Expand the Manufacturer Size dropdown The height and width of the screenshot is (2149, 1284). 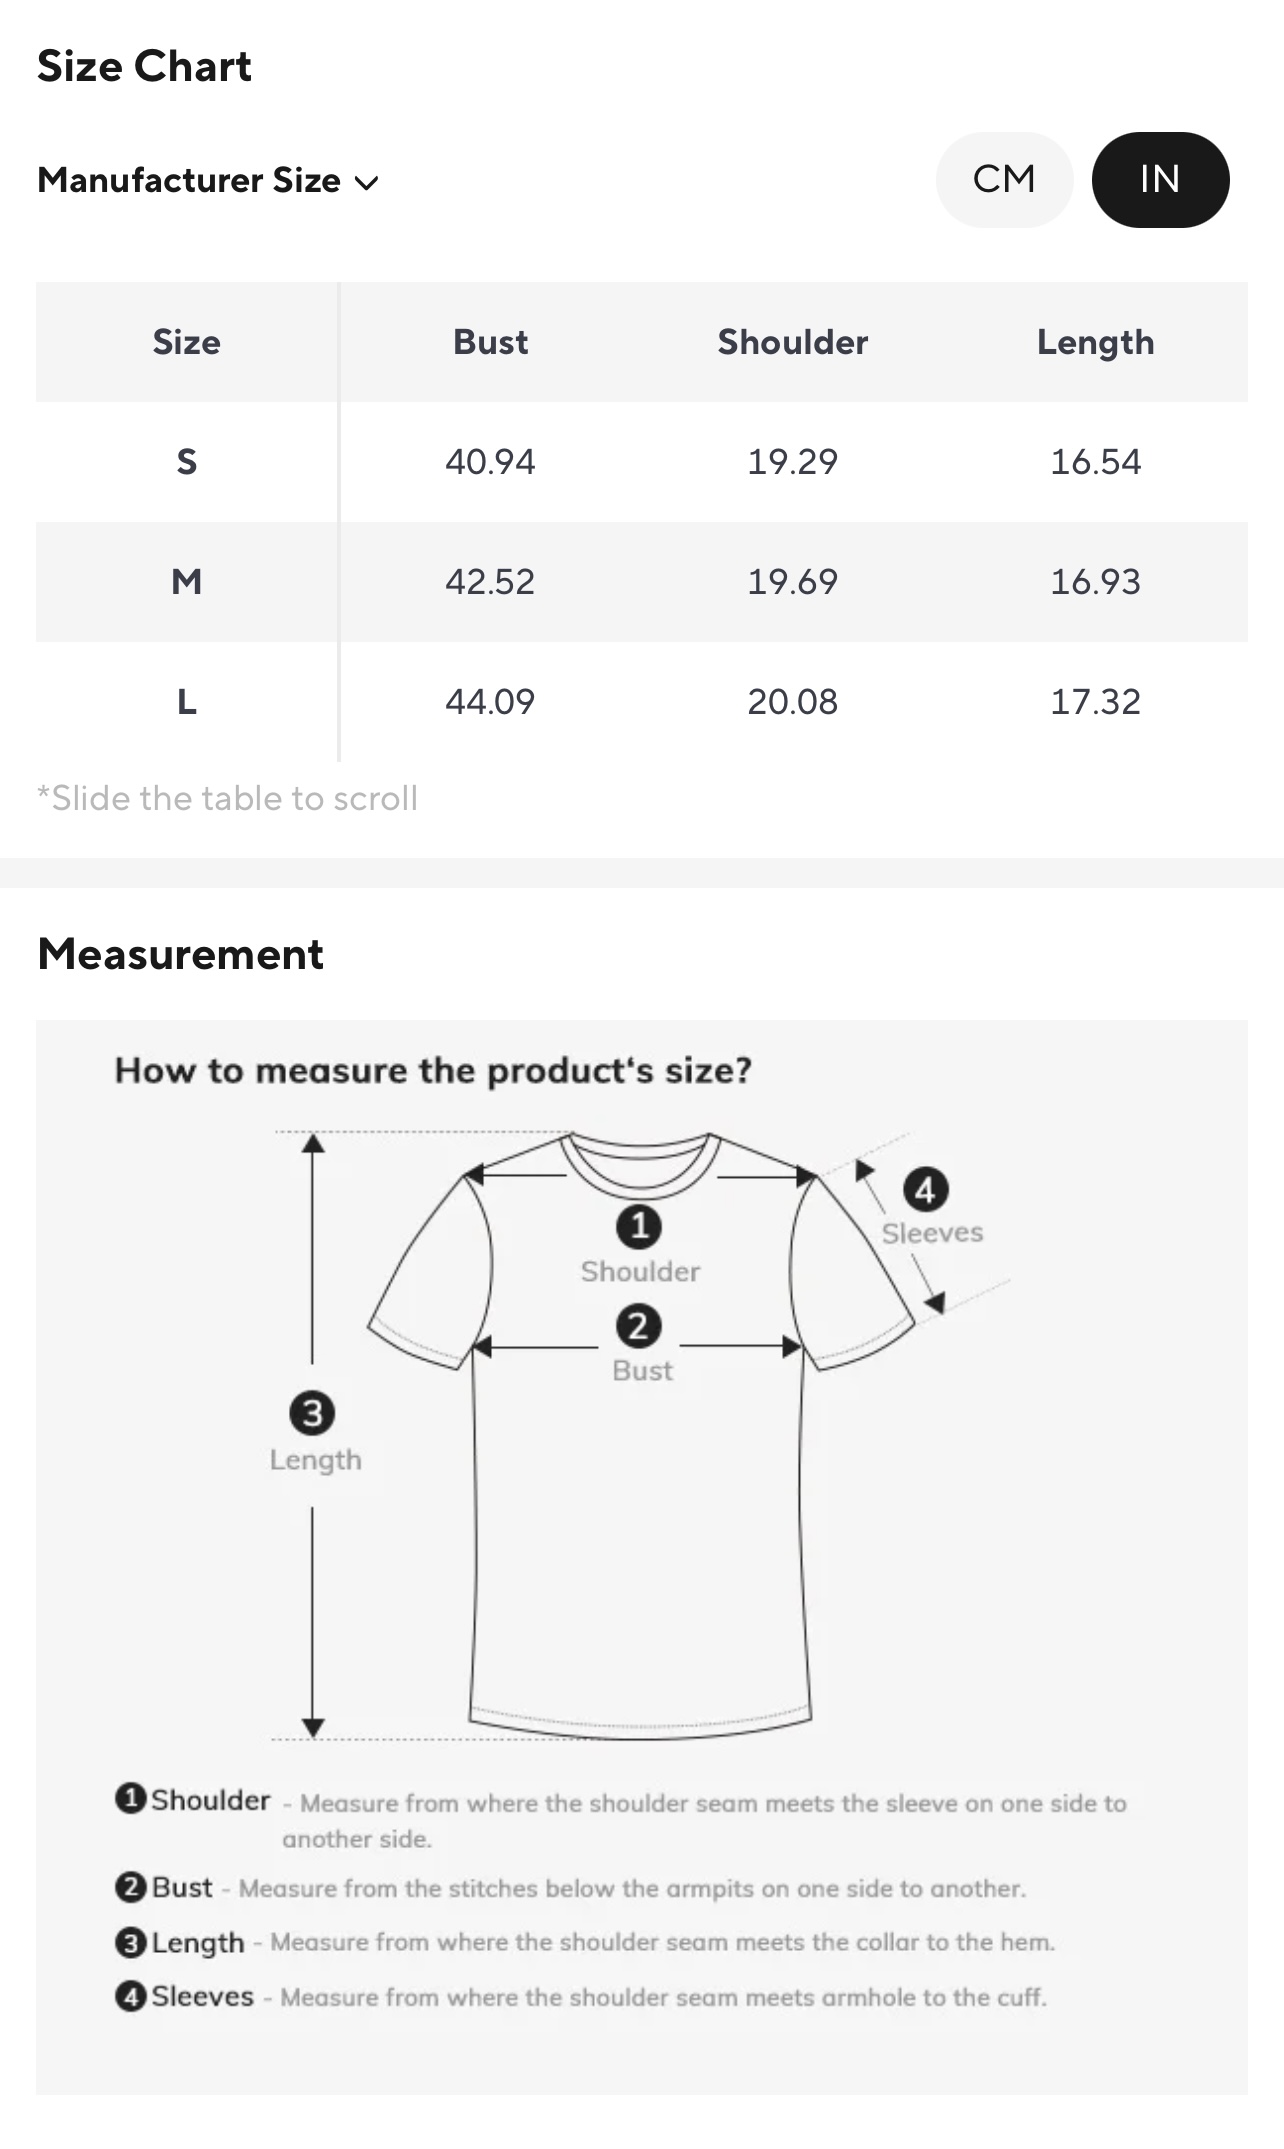(x=189, y=180)
